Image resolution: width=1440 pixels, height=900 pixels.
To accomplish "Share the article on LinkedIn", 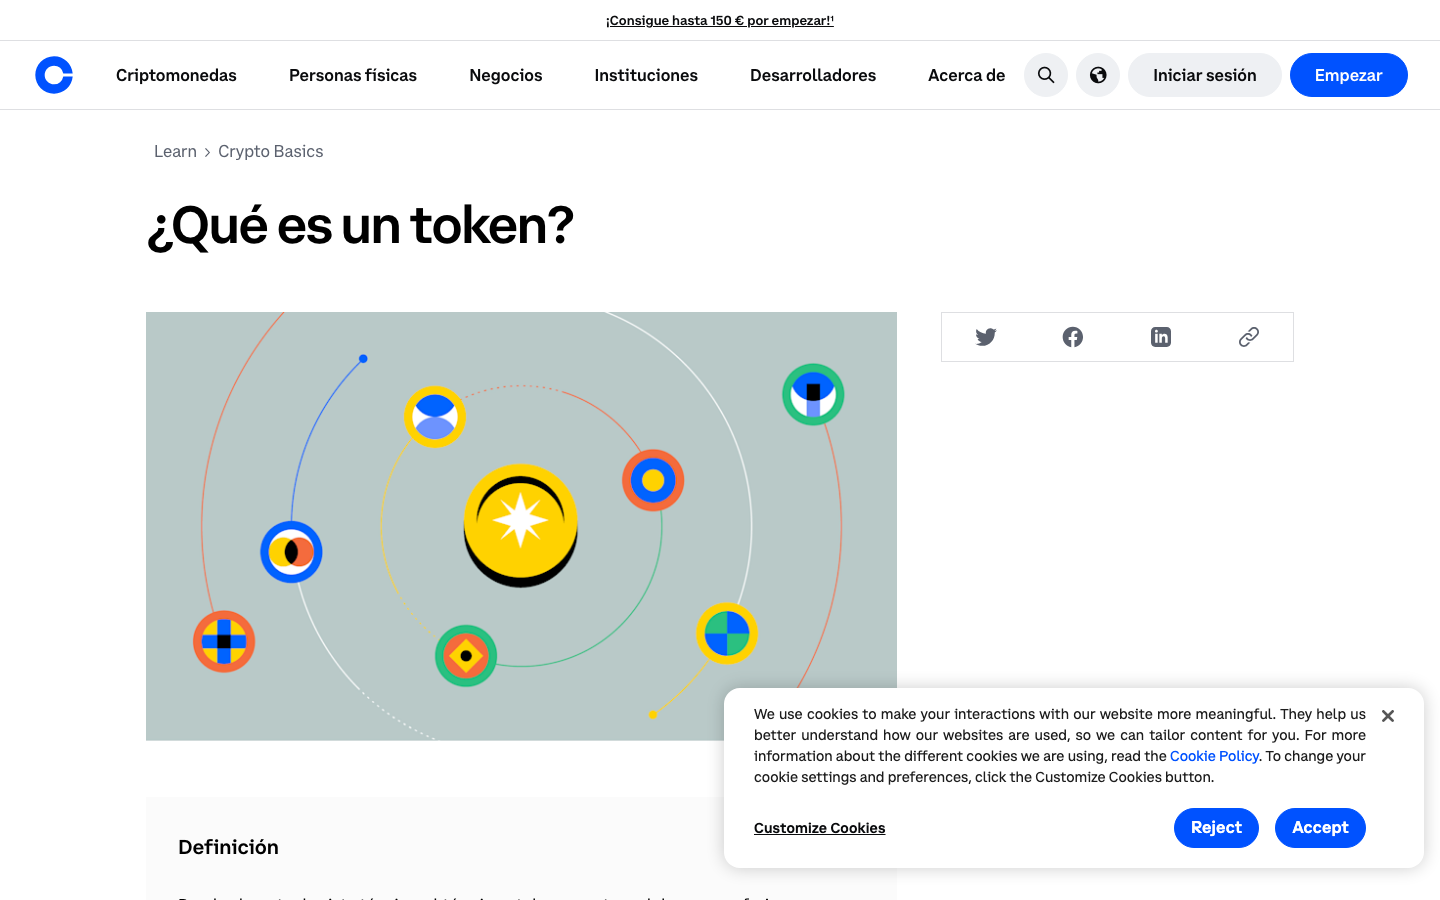I will 1160,337.
